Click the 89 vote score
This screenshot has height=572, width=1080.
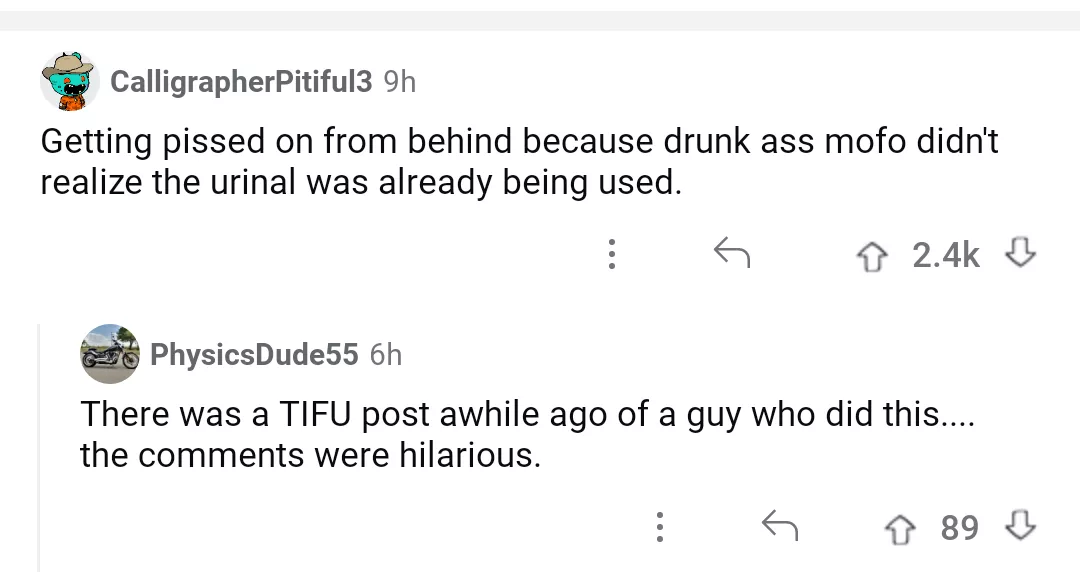pos(960,526)
